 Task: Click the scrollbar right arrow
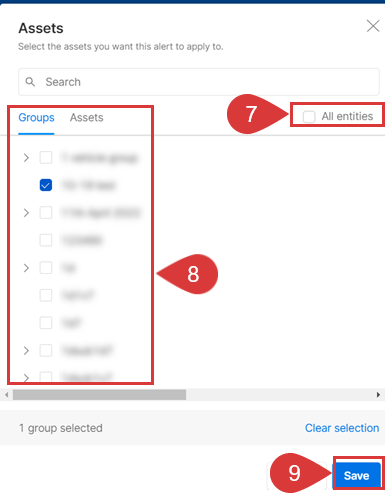(x=378, y=395)
